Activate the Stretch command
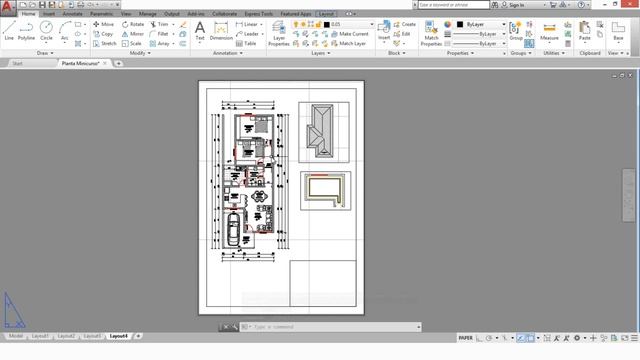 click(105, 43)
